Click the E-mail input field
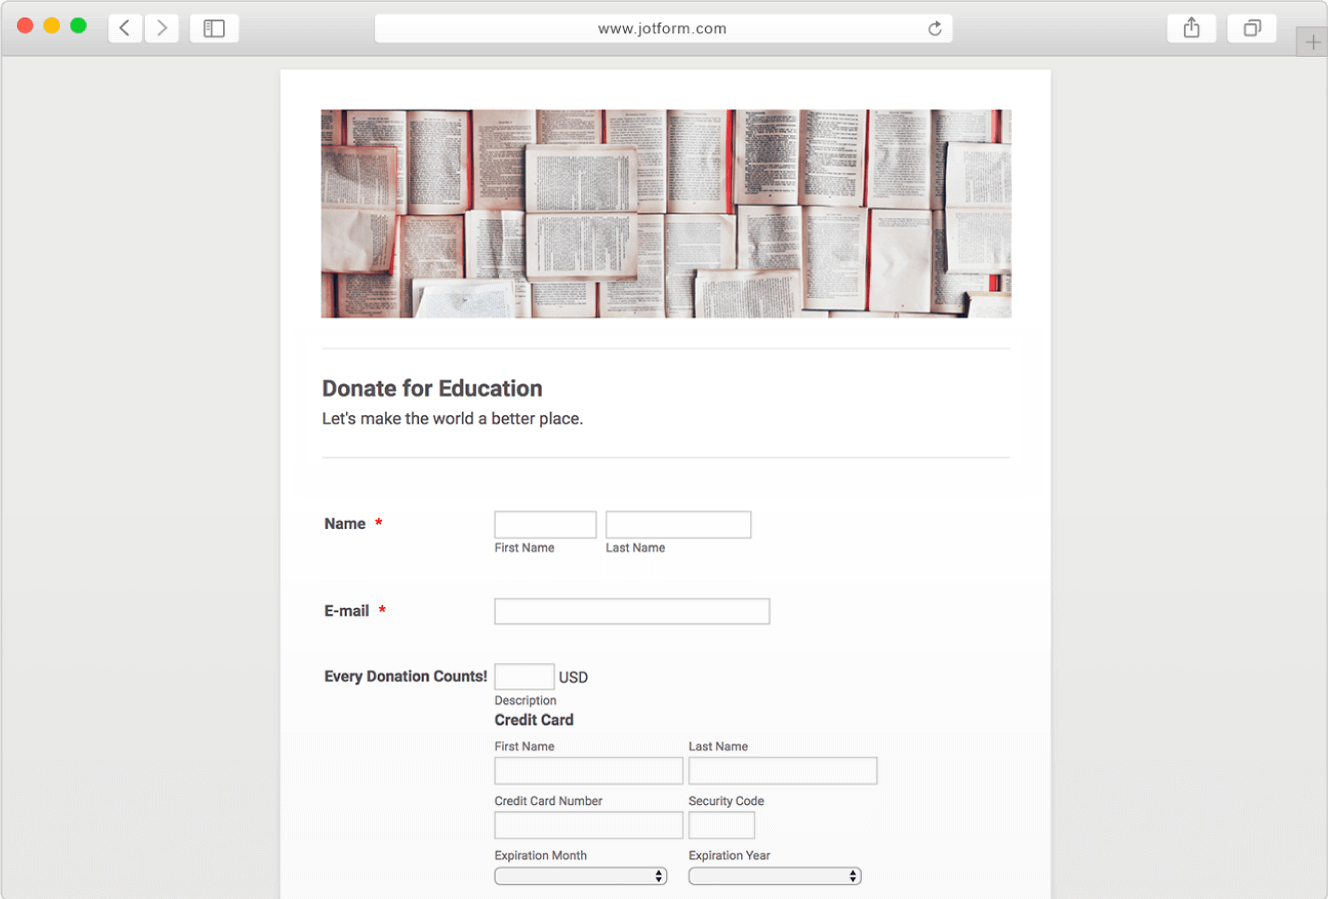1328x899 pixels. [x=631, y=611]
